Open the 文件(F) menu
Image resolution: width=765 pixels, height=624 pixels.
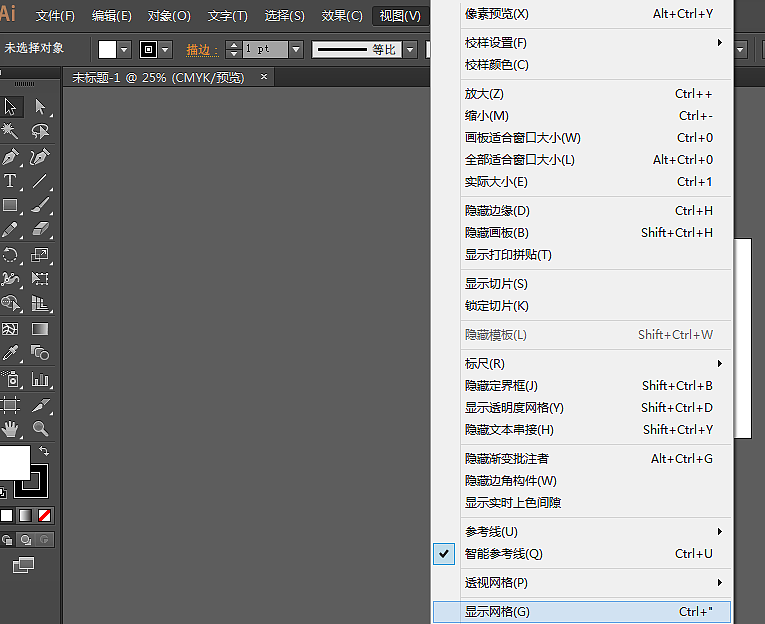pyautogui.click(x=55, y=16)
